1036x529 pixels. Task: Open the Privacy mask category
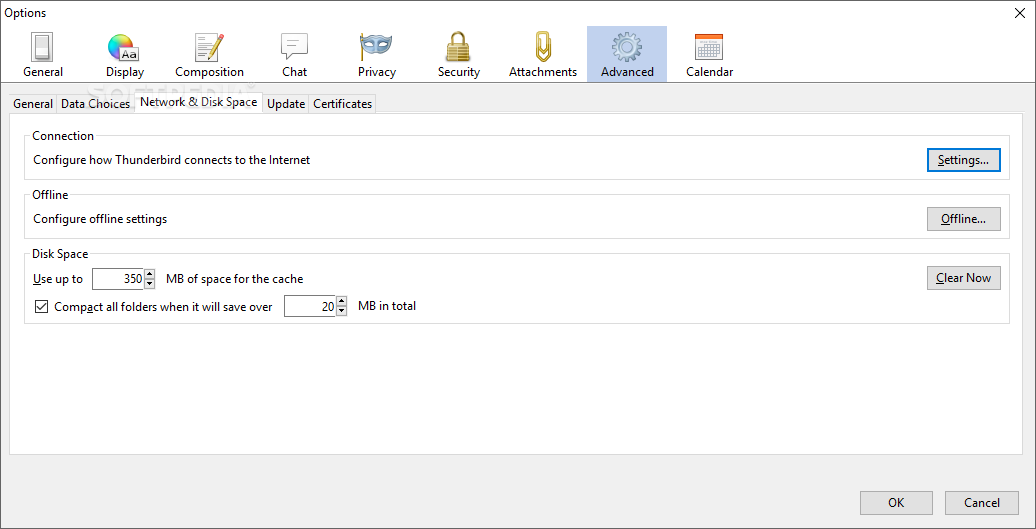[x=377, y=55]
